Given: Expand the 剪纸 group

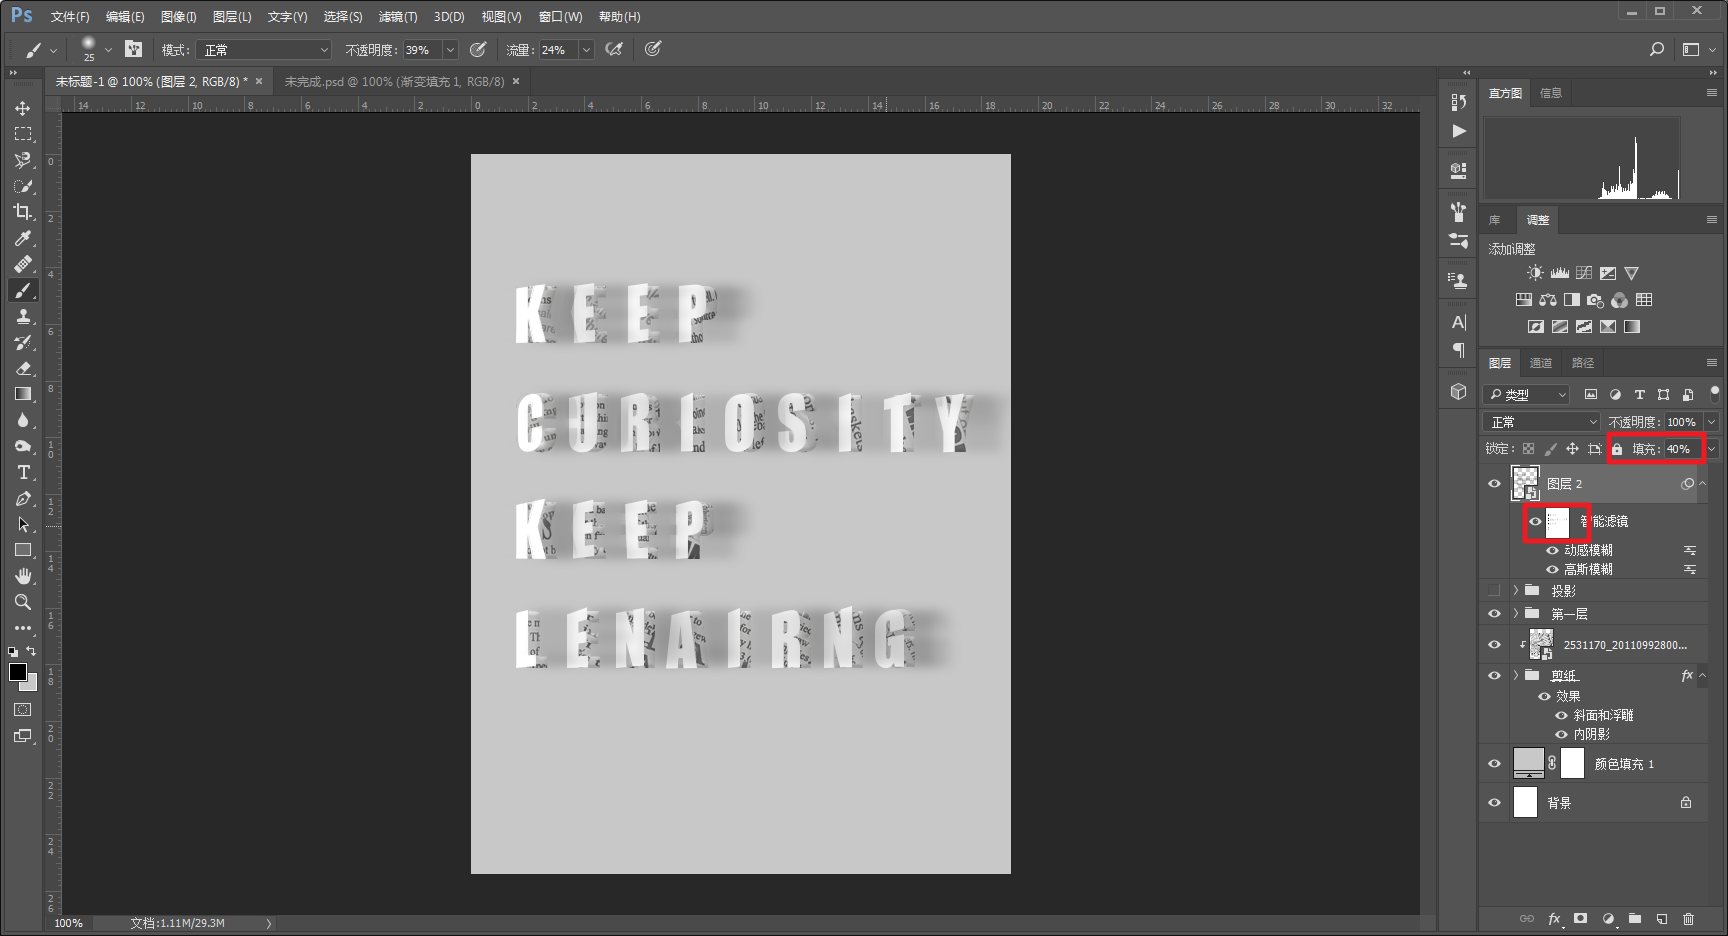Looking at the screenshot, I should click(1515, 675).
